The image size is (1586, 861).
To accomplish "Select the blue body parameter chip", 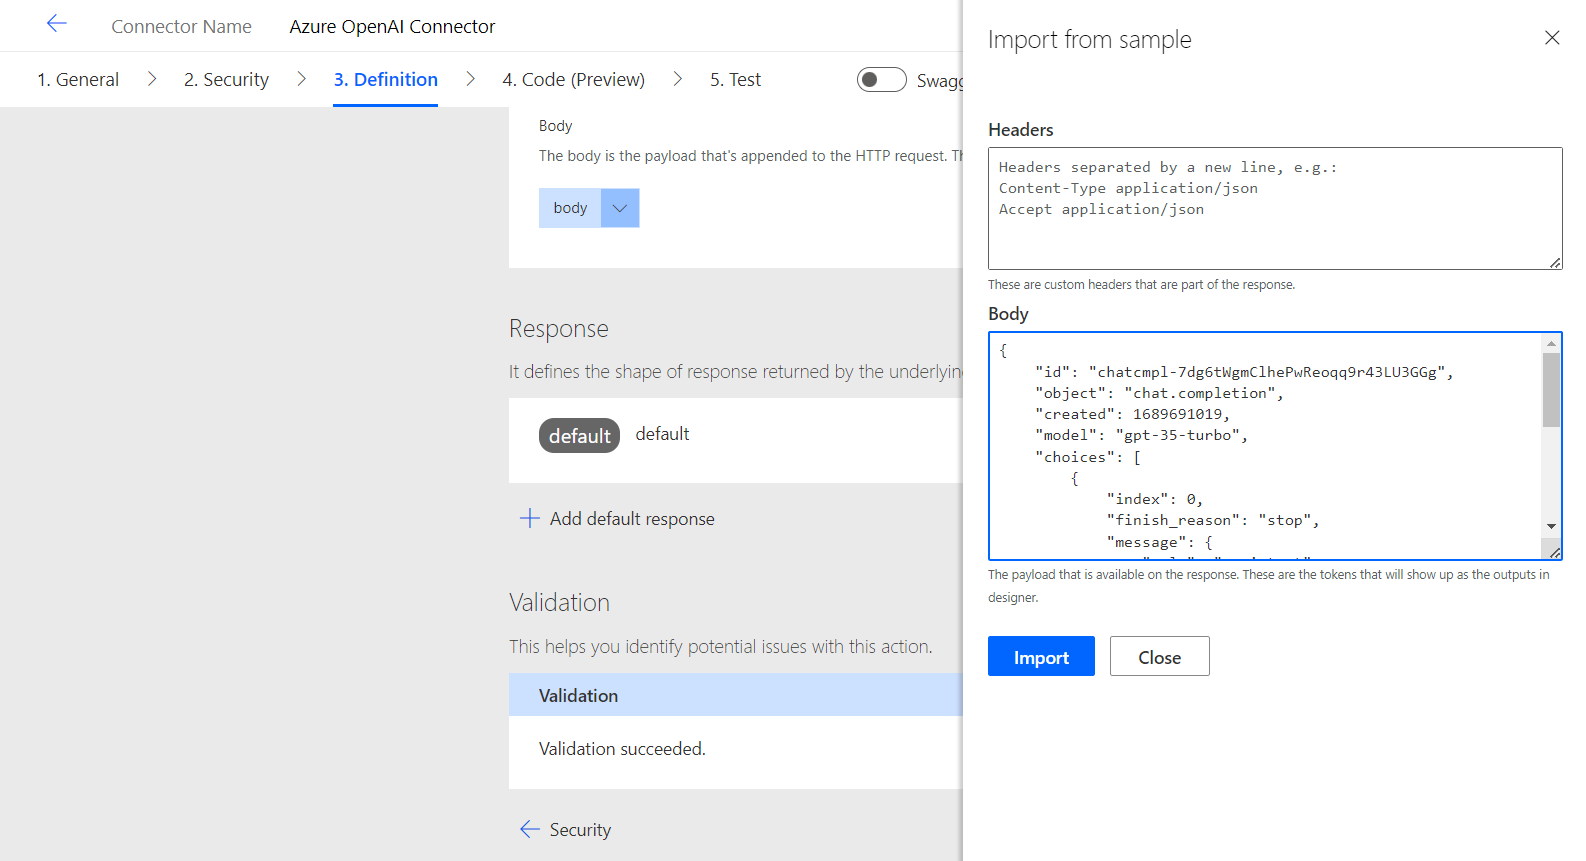I will [x=570, y=208].
